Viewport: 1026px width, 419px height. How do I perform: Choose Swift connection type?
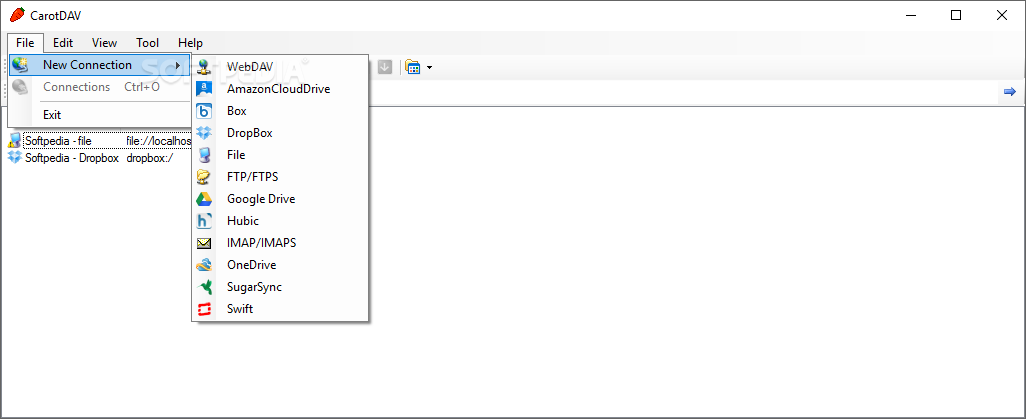pos(280,309)
